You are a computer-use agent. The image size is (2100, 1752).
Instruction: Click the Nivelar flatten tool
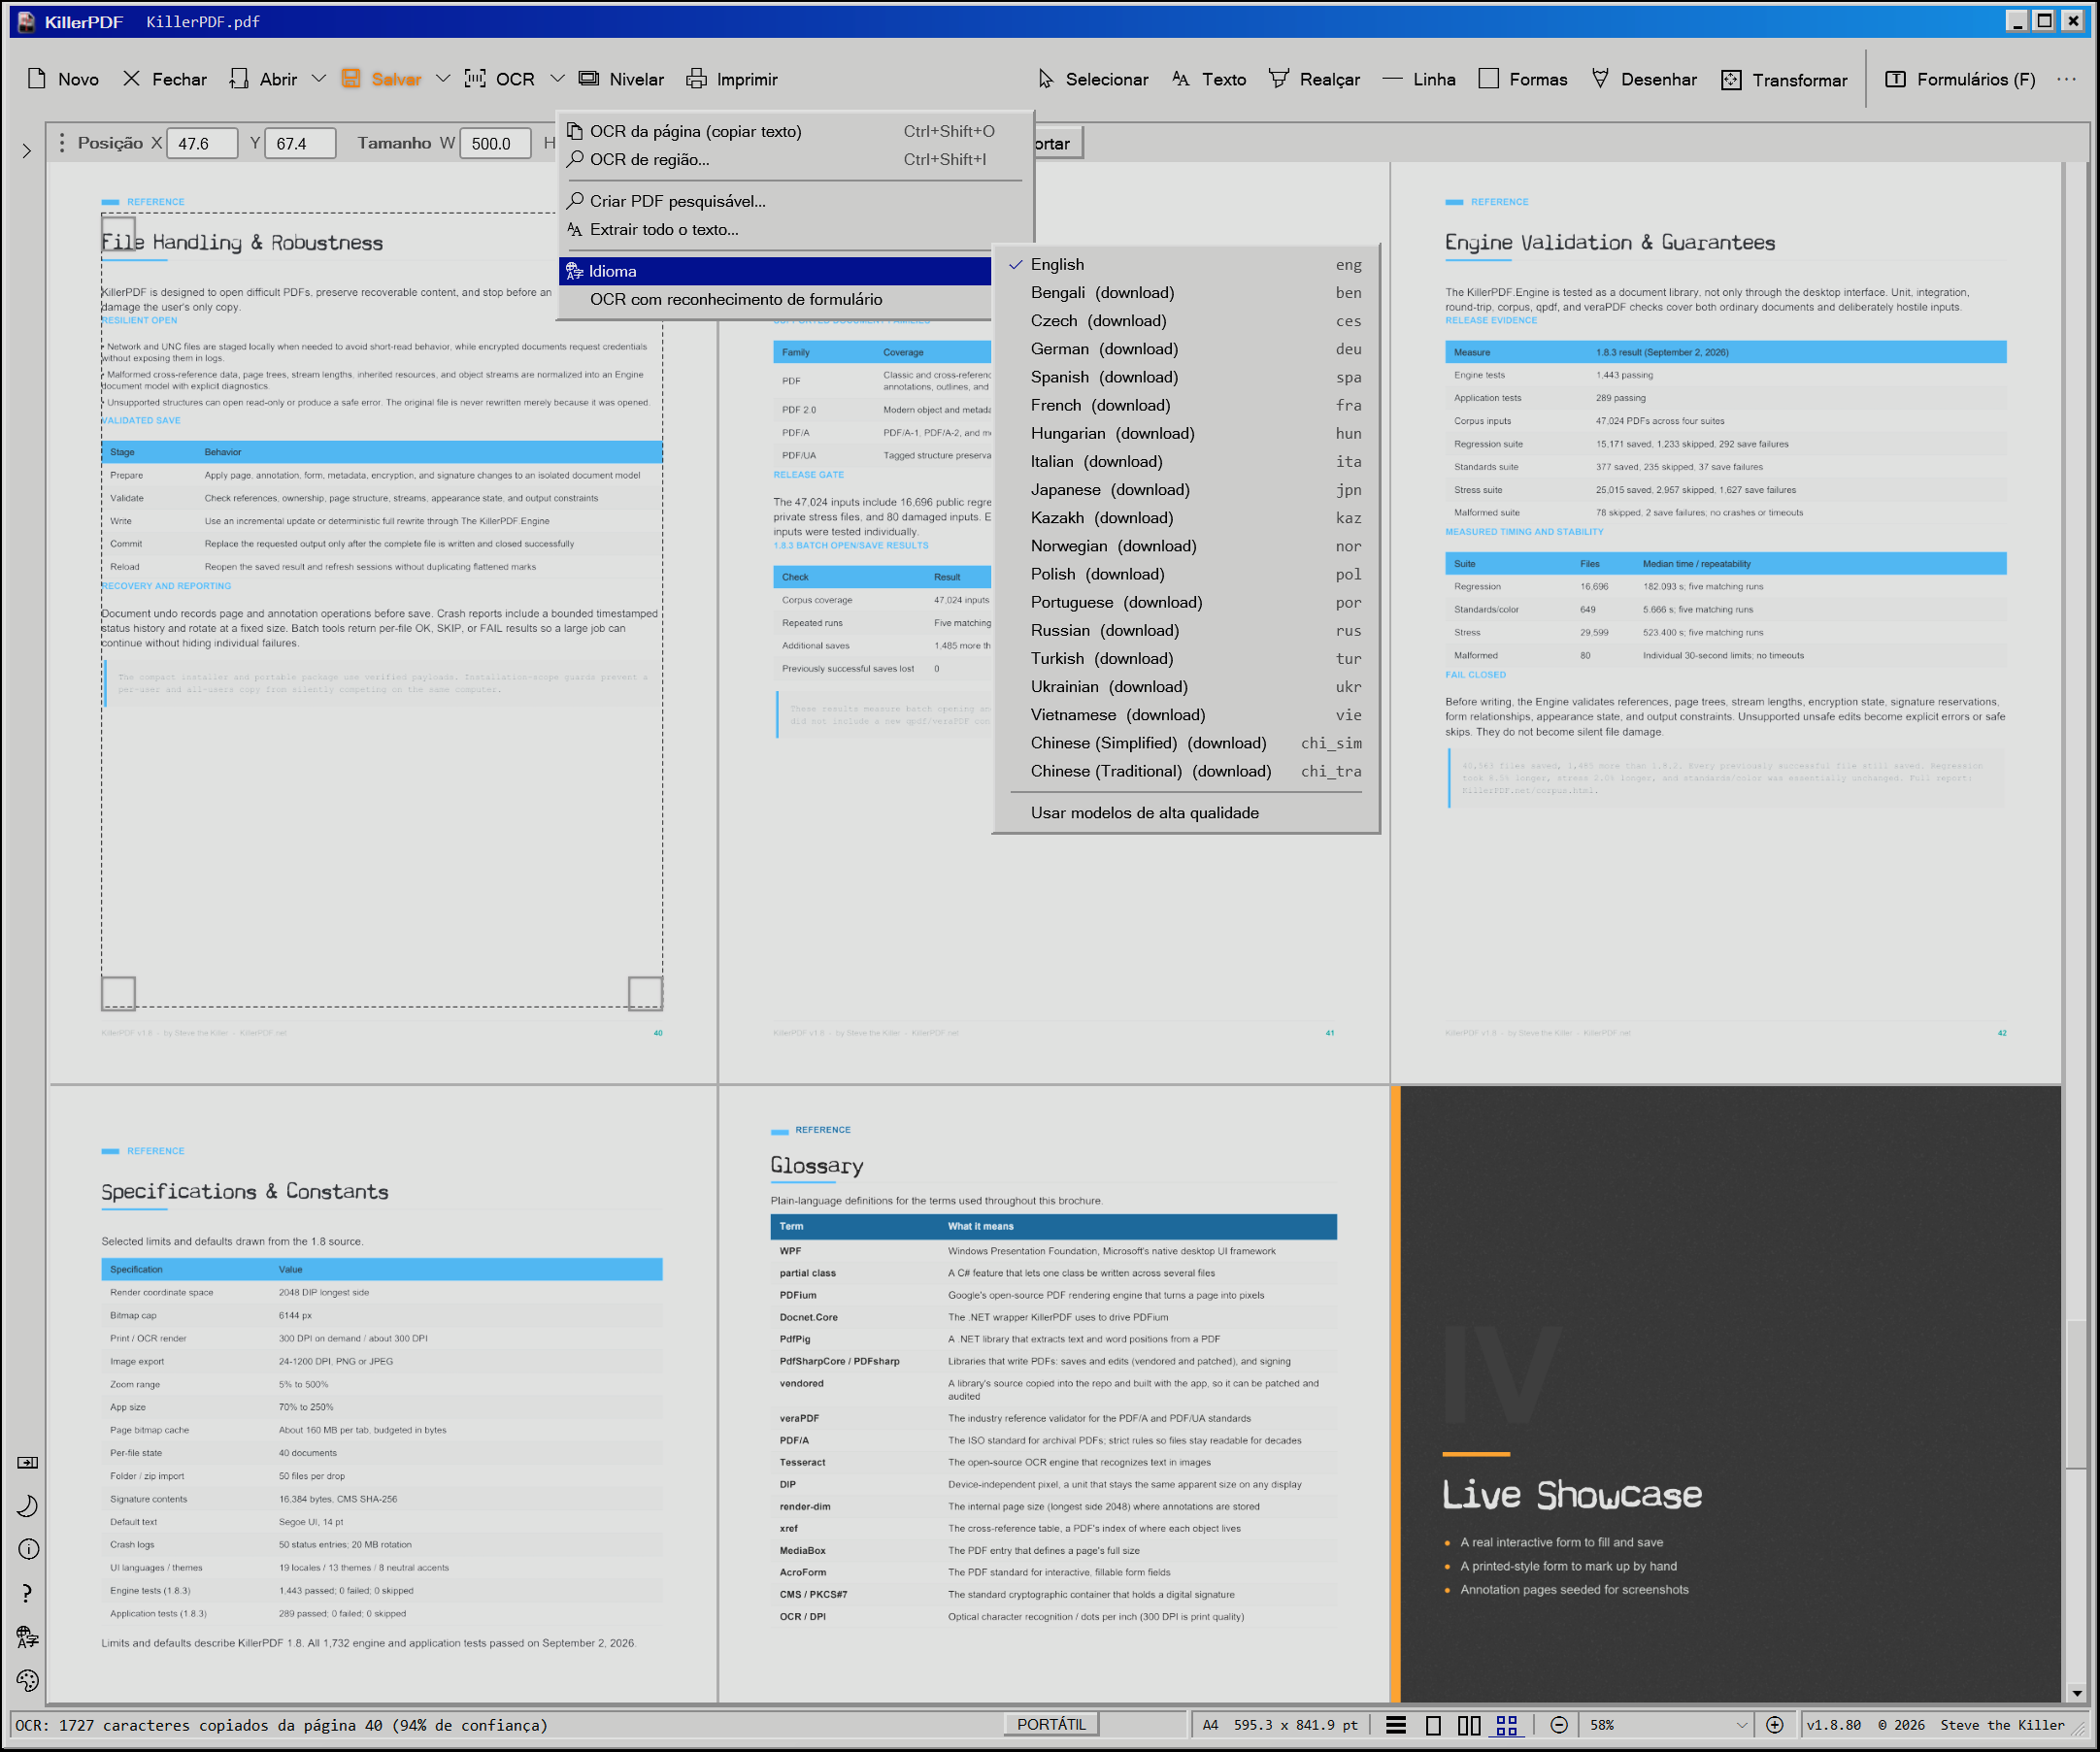coord(621,79)
